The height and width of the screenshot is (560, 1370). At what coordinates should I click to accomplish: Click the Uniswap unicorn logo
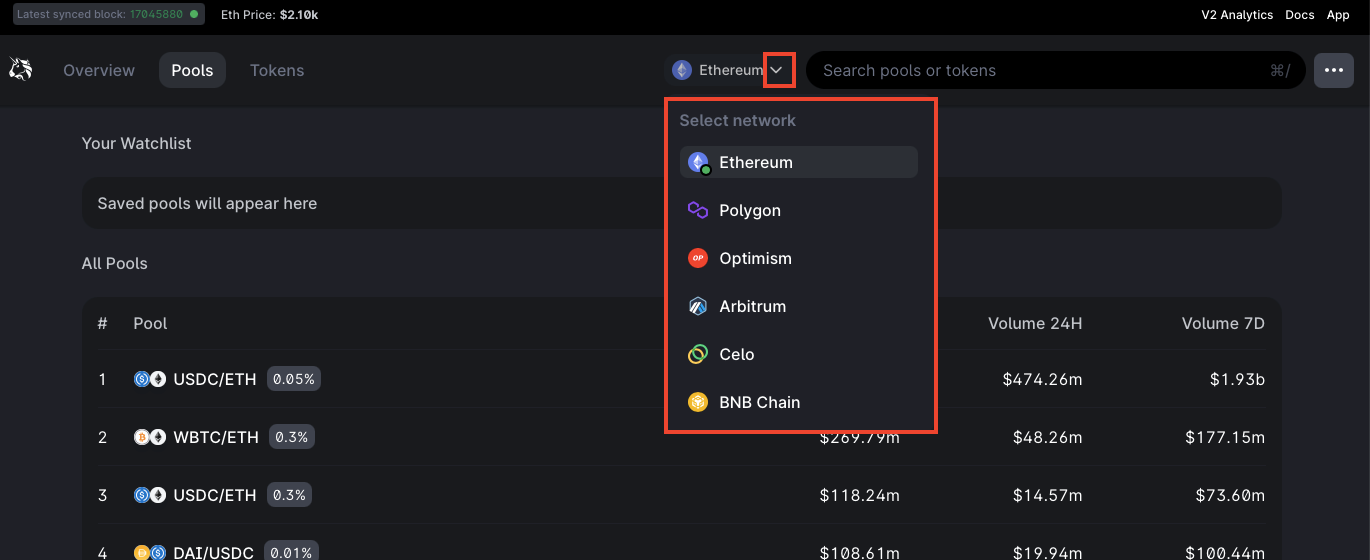20,70
